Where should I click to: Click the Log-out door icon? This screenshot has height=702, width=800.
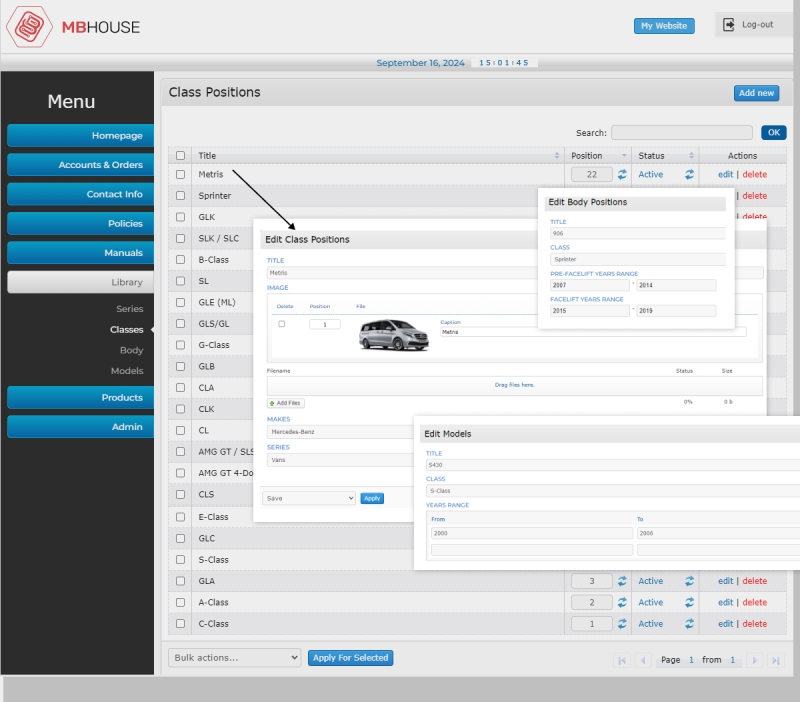point(729,24)
